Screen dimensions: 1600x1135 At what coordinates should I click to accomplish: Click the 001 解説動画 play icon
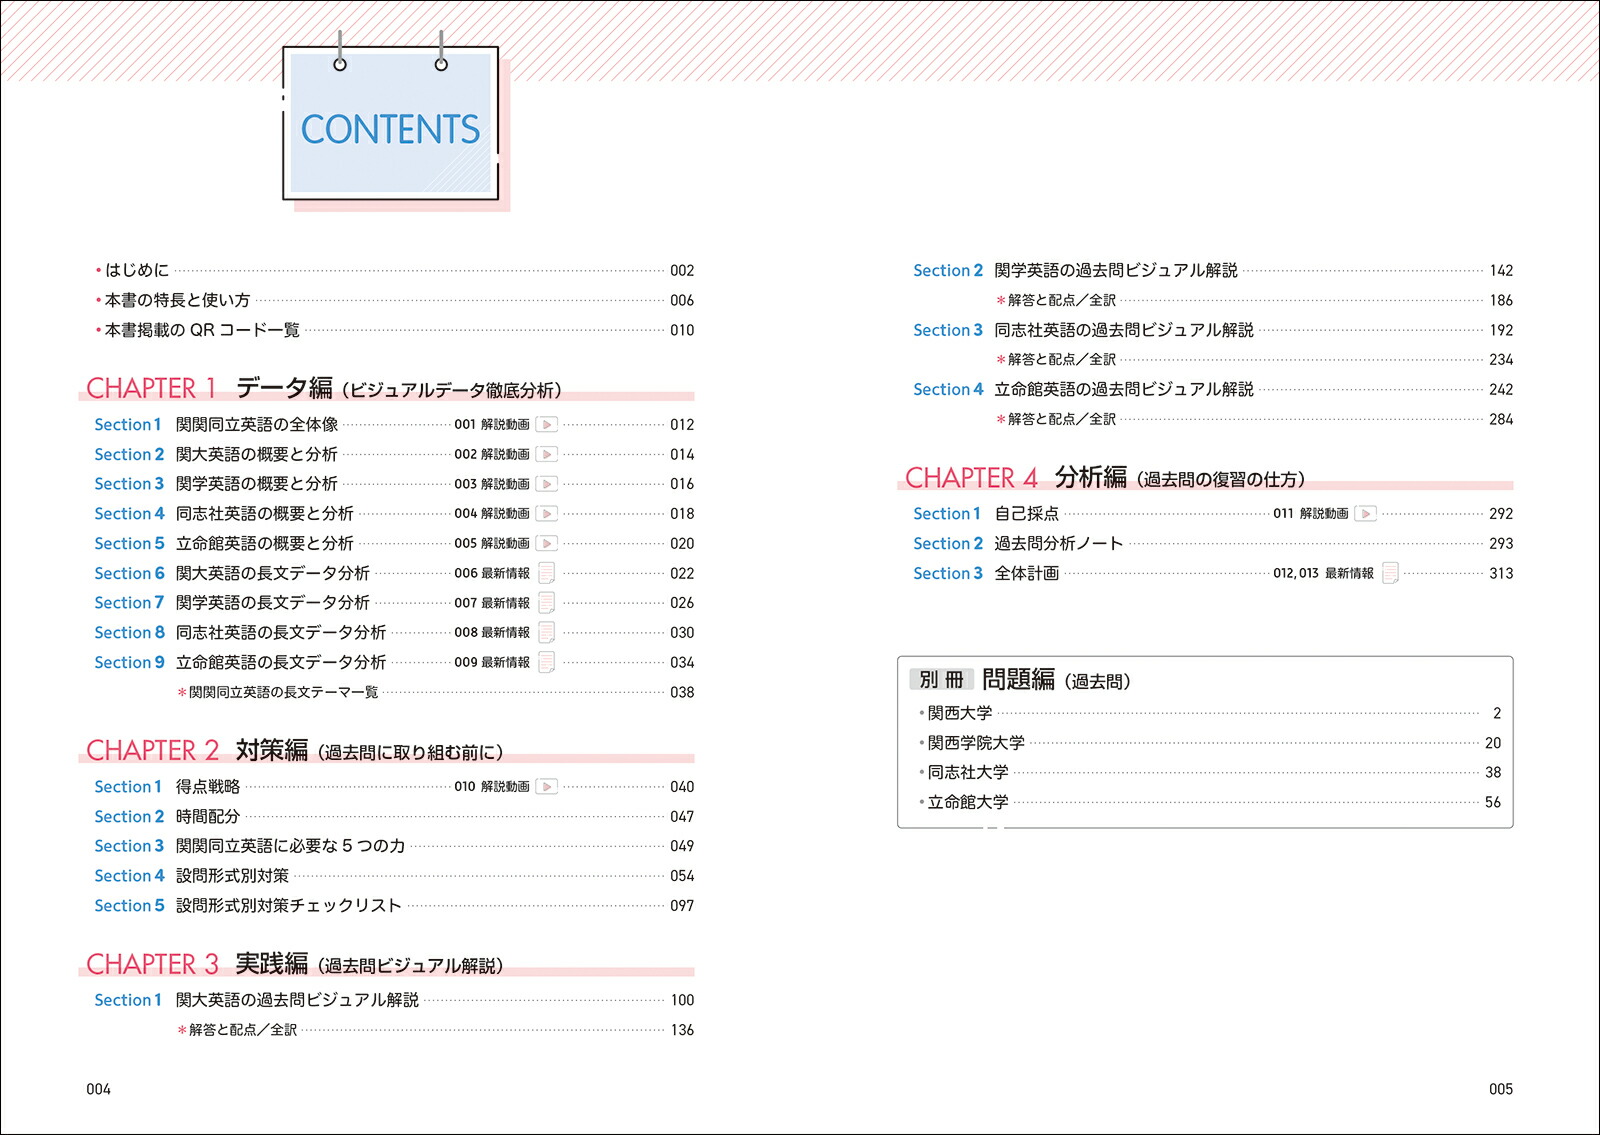(547, 425)
